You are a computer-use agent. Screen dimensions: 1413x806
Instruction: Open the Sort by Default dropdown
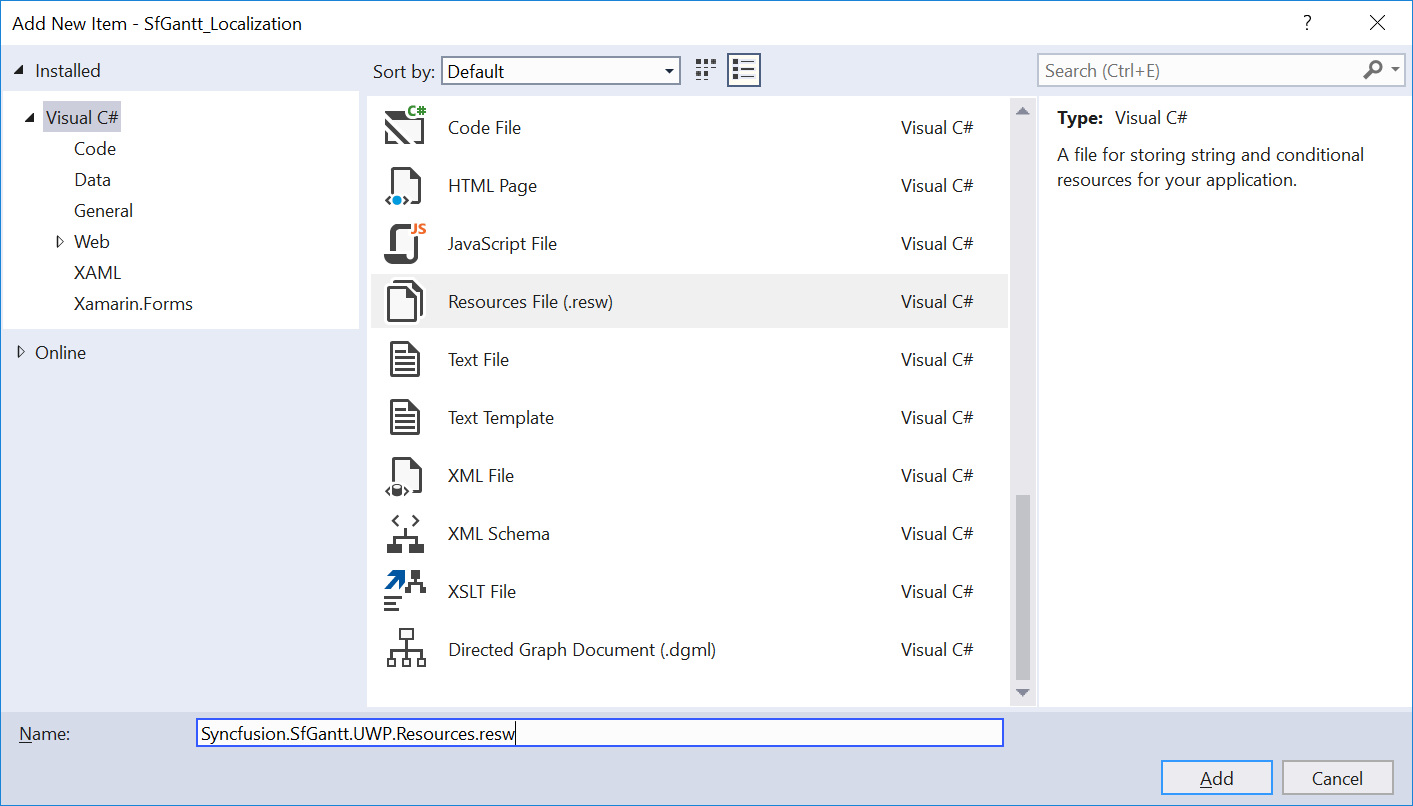pyautogui.click(x=561, y=71)
